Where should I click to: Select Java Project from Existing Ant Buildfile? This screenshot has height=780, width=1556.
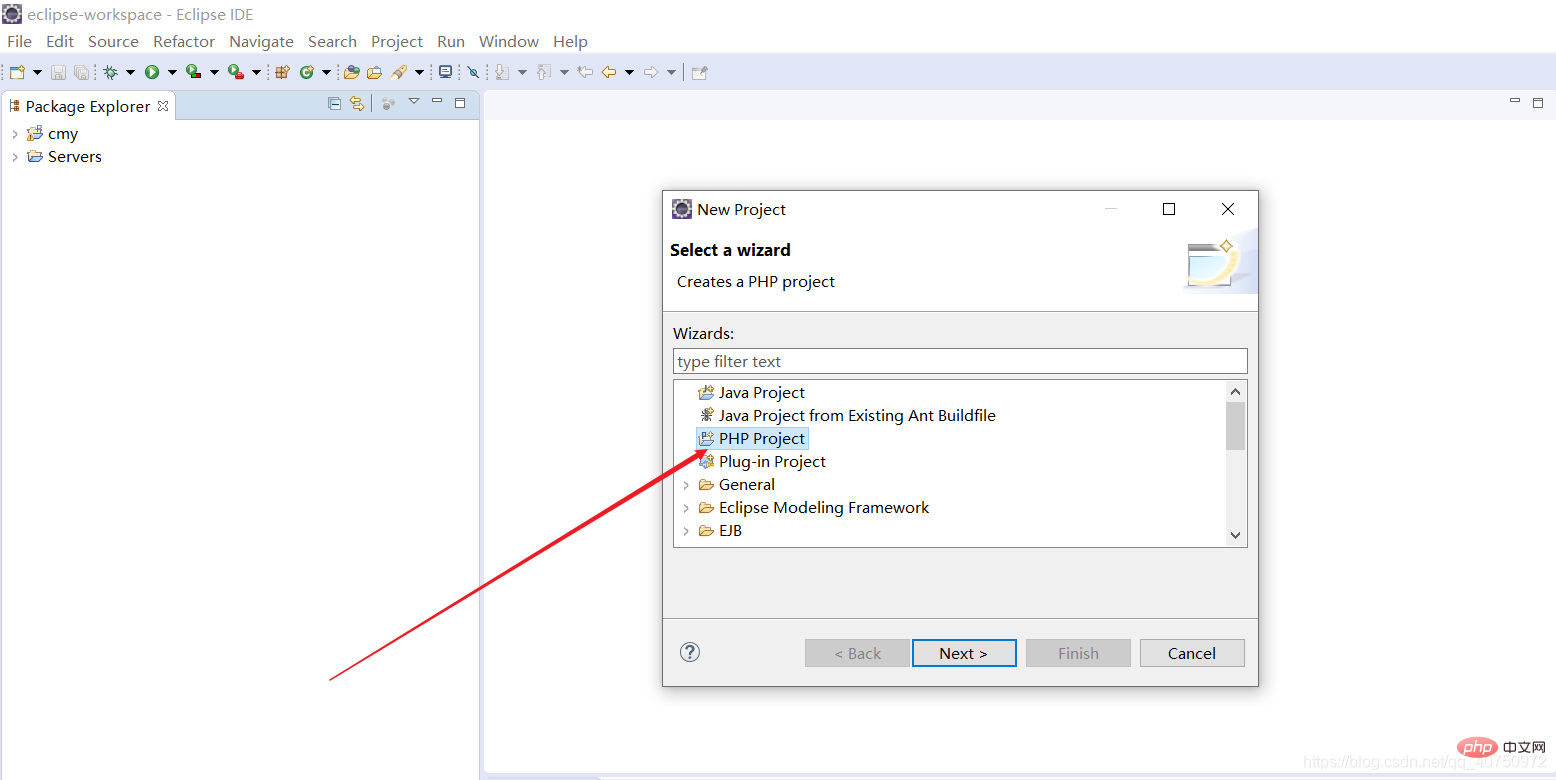pyautogui.click(x=857, y=415)
